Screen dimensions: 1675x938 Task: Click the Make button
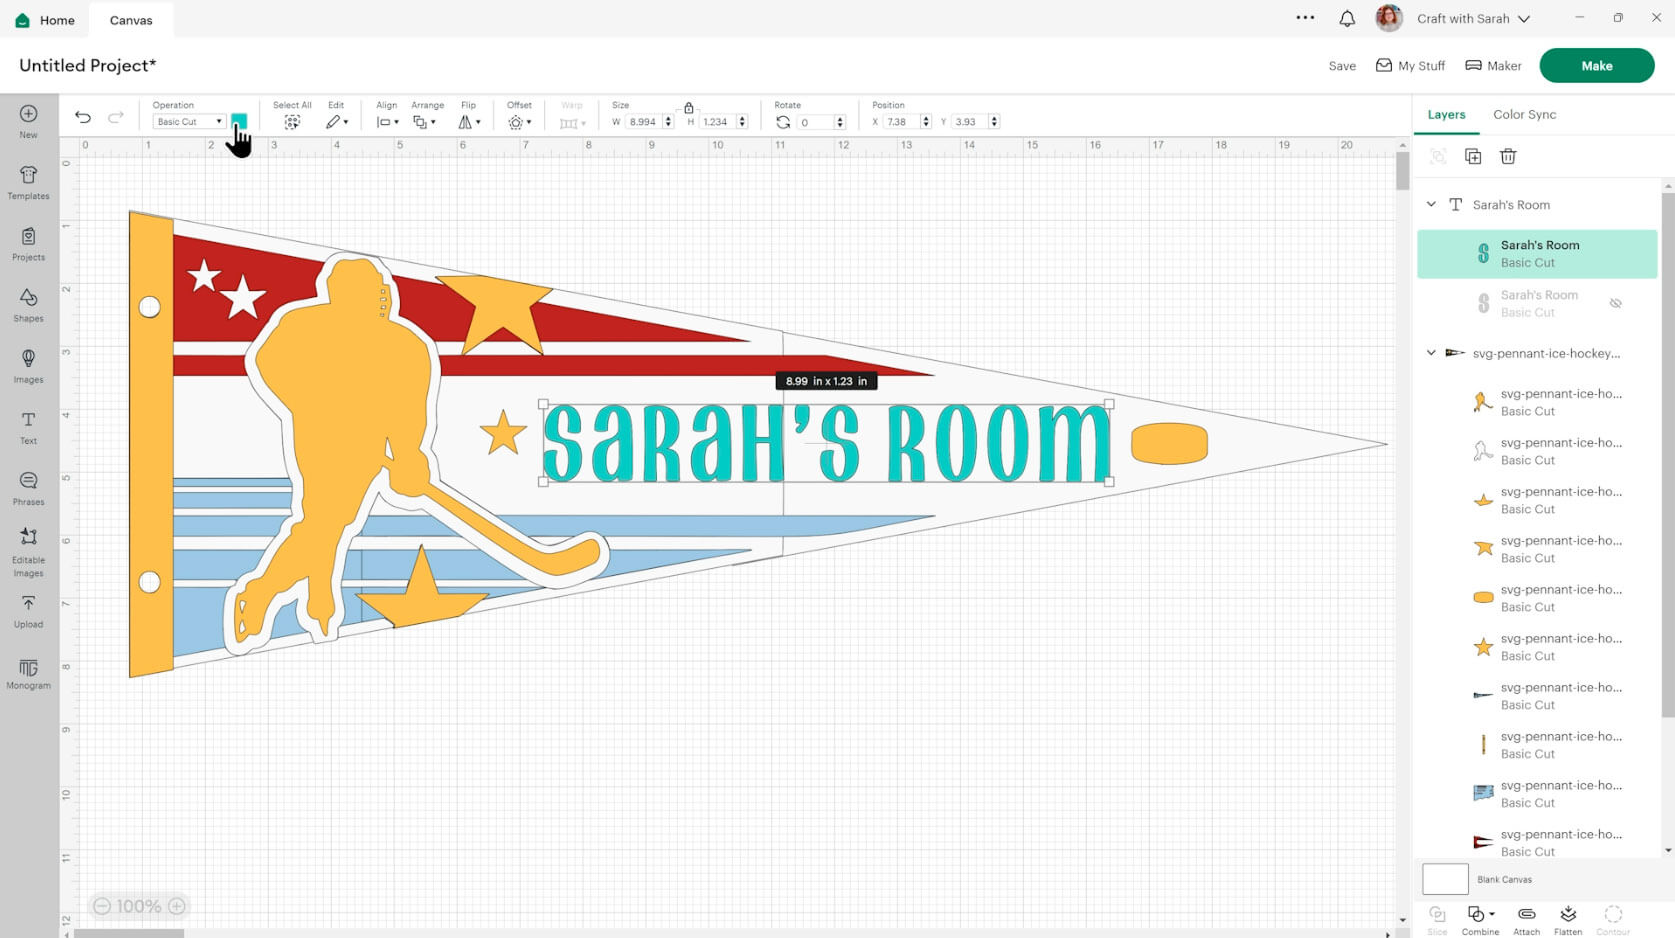pyautogui.click(x=1596, y=65)
